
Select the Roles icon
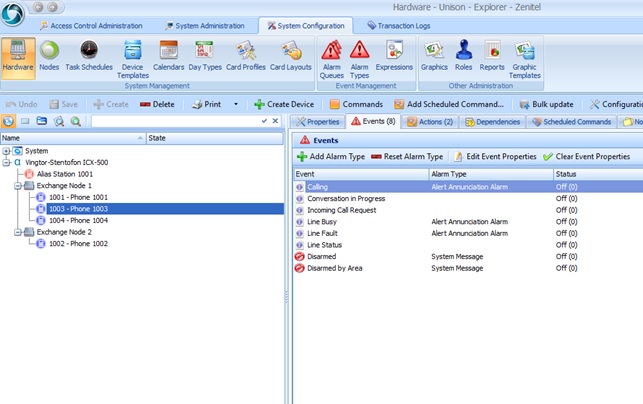(x=464, y=57)
